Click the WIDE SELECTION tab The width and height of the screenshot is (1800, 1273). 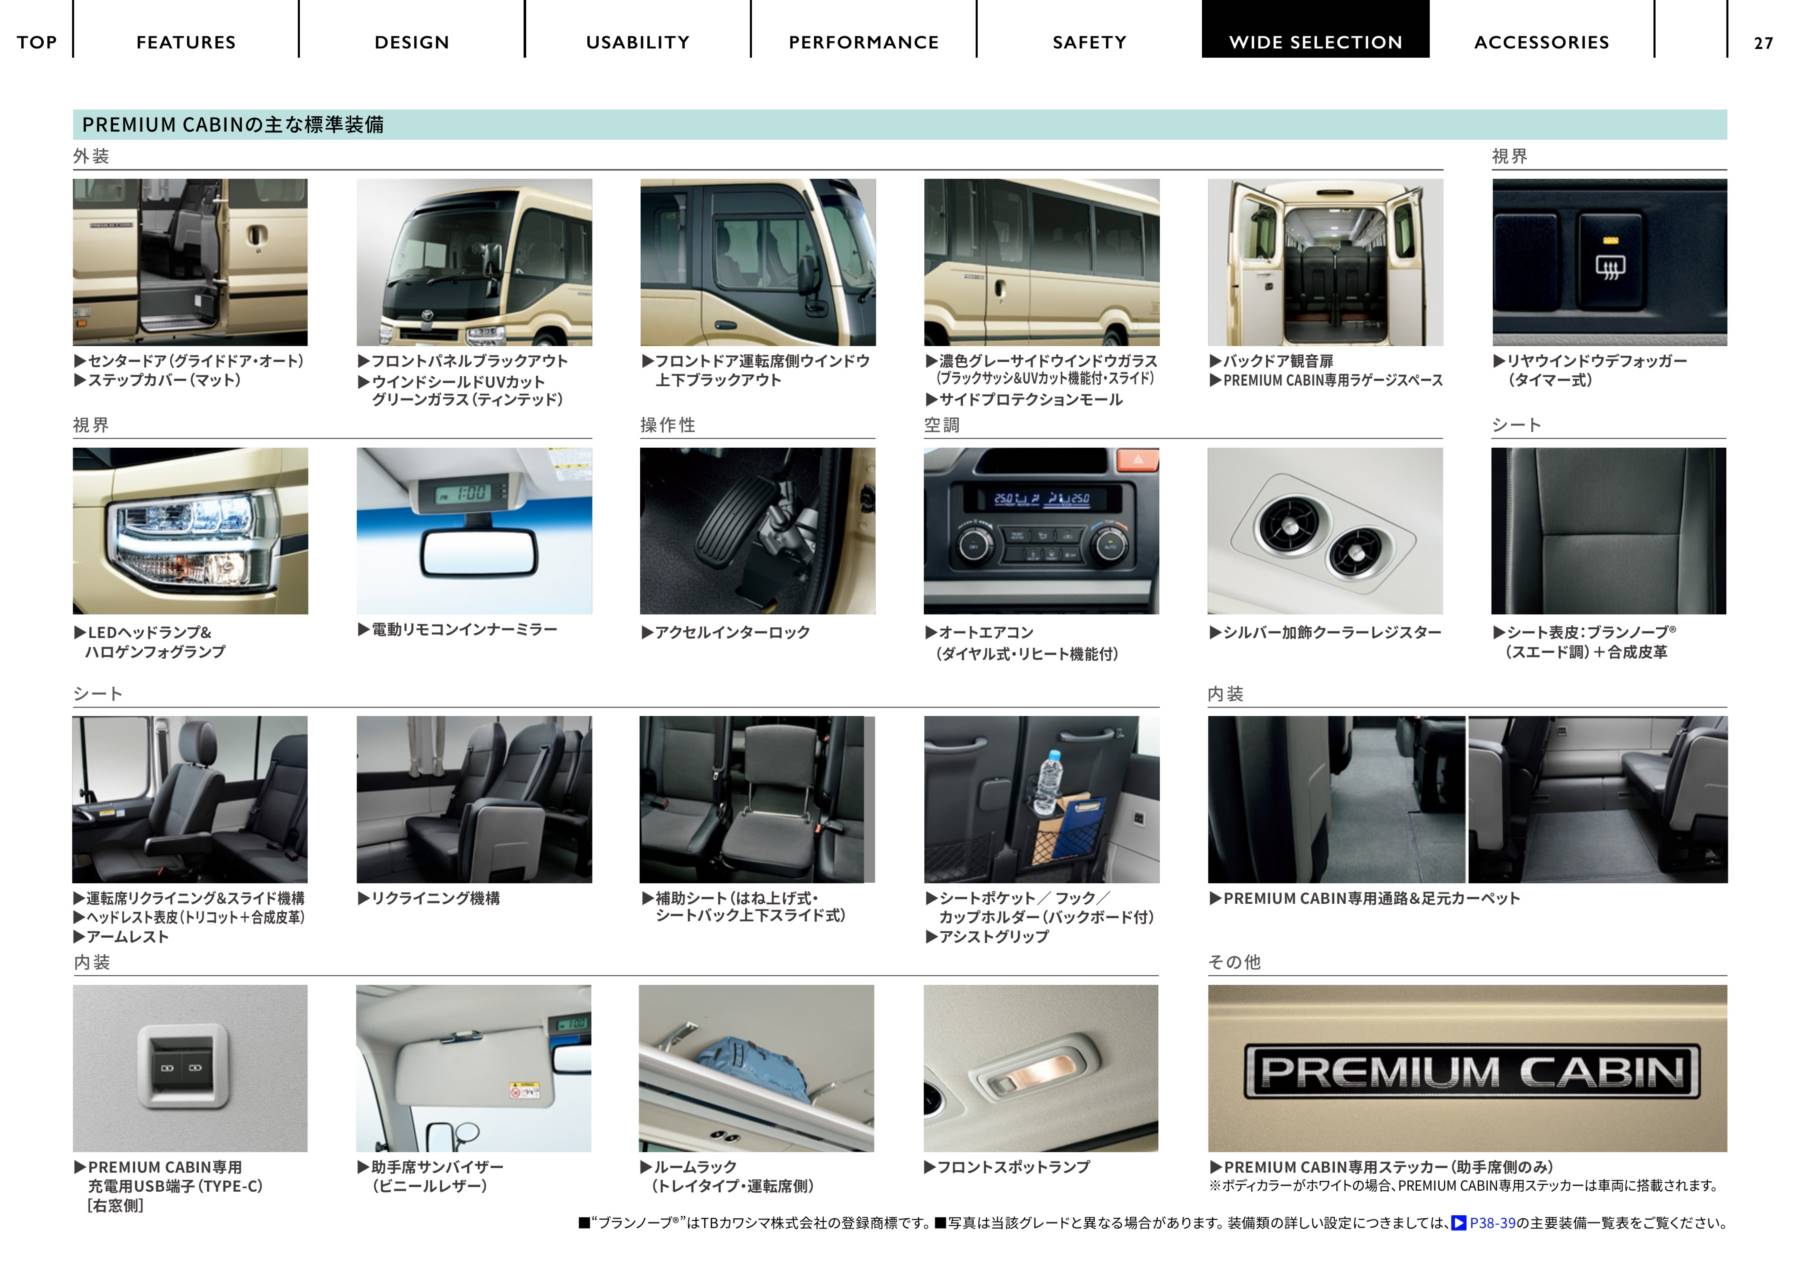(1315, 42)
